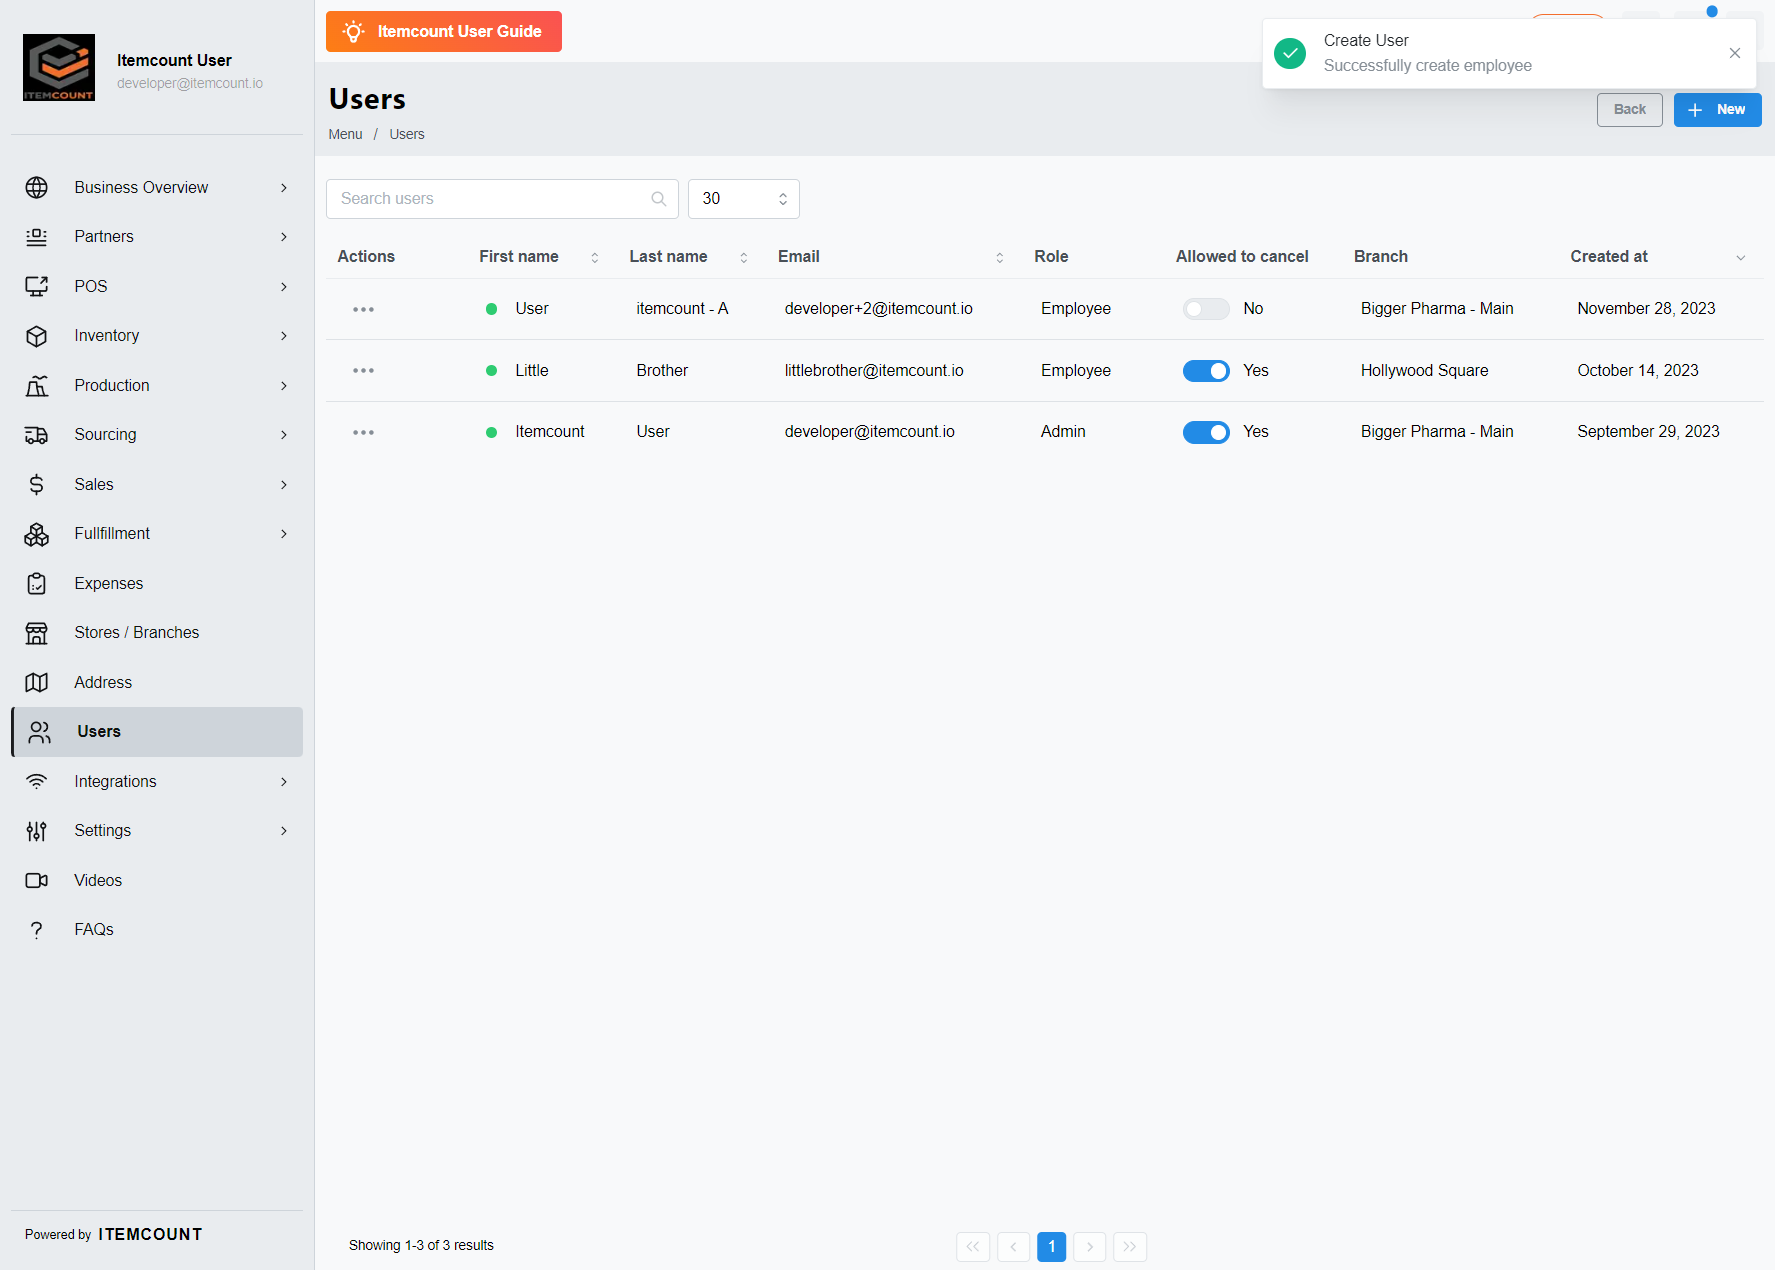Screen dimensions: 1775x1270
Task: Click the New user button
Action: tap(1718, 110)
